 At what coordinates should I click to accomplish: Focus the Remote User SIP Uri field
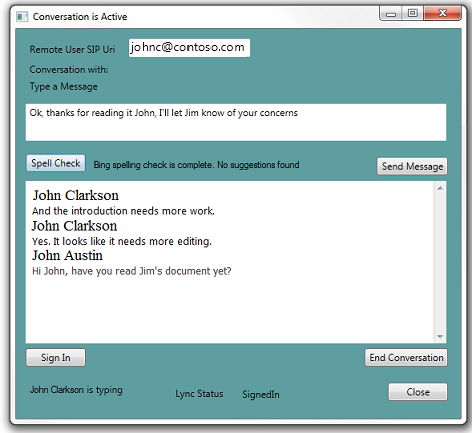(189, 48)
